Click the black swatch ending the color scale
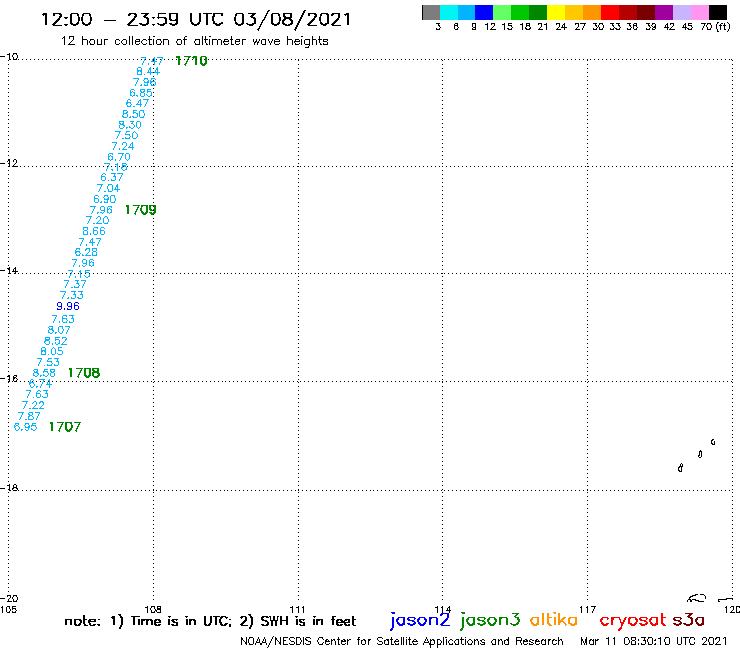740x650 pixels. click(718, 12)
